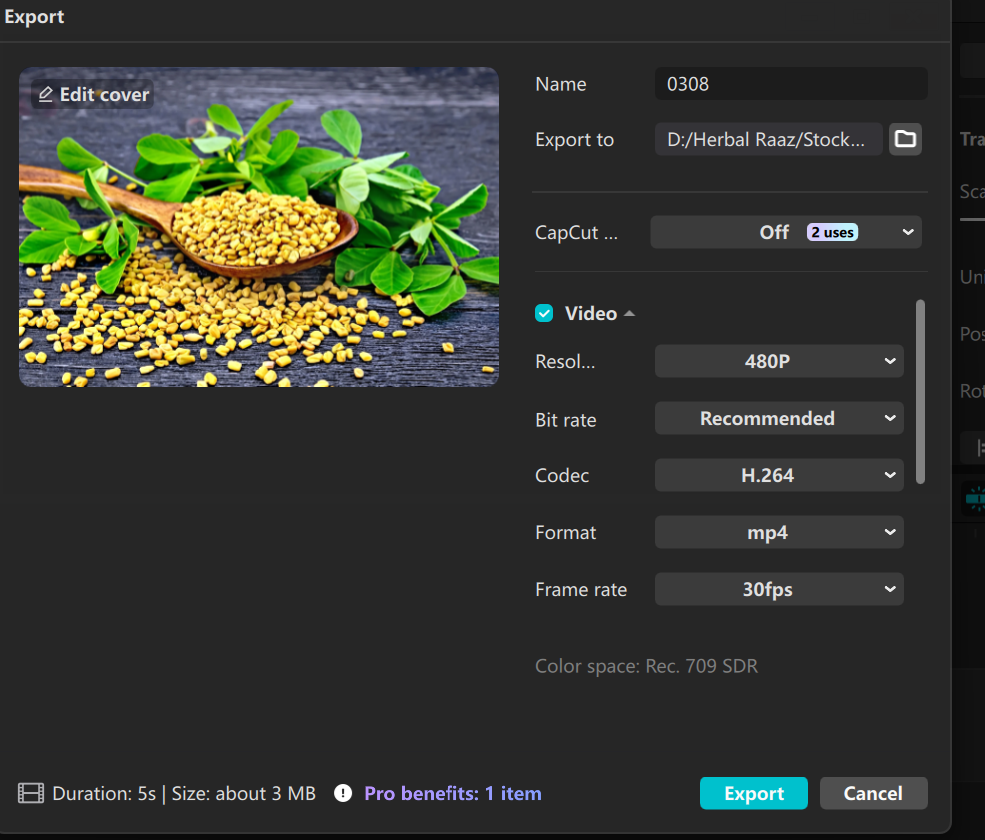Uncheck the Video checkbox
The height and width of the screenshot is (840, 985).
544,313
